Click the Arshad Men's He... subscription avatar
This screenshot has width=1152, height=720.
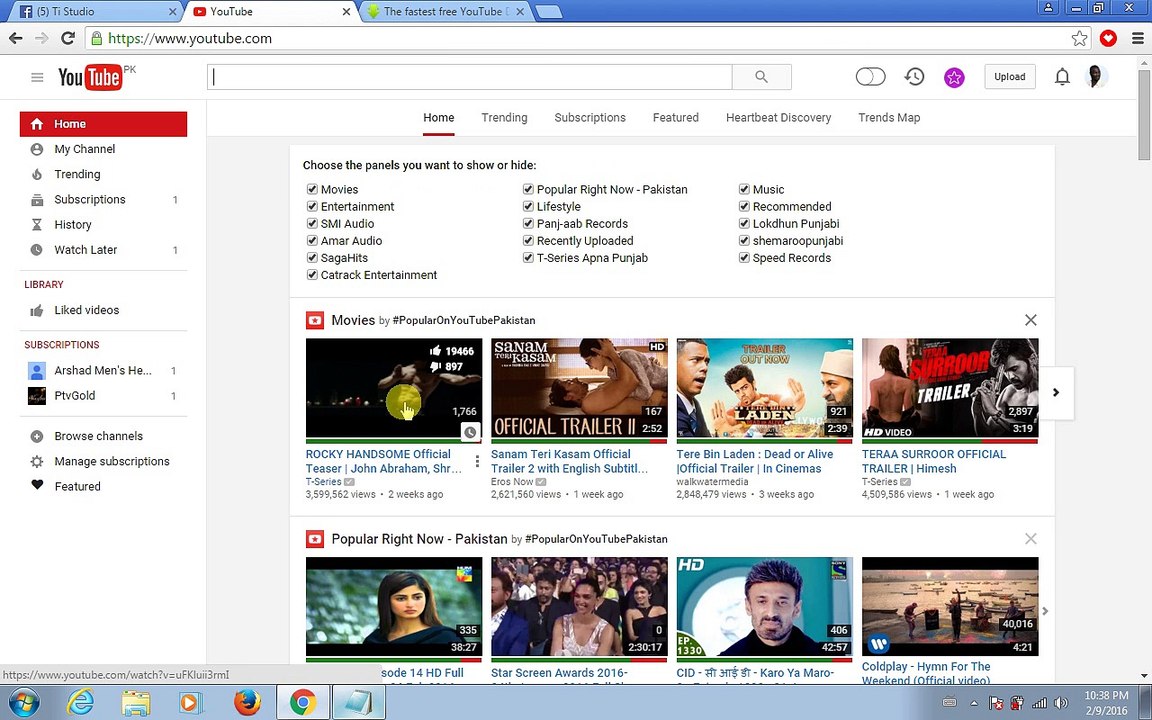click(37, 370)
